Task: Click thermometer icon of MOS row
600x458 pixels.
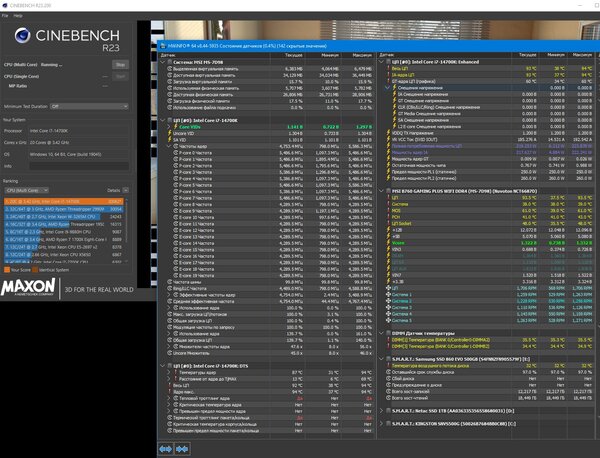Action: (388, 210)
